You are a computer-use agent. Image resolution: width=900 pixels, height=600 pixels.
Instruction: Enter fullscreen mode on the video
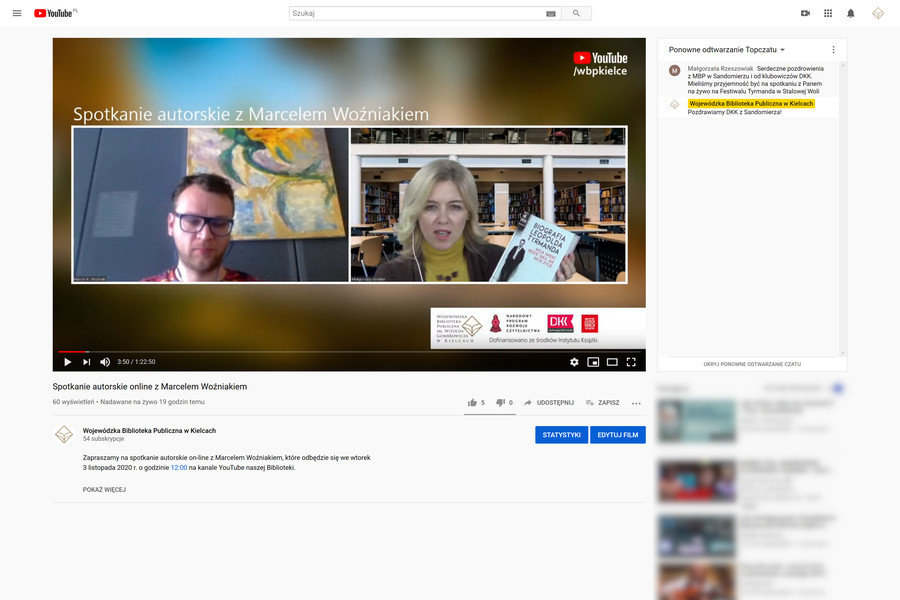(x=631, y=362)
